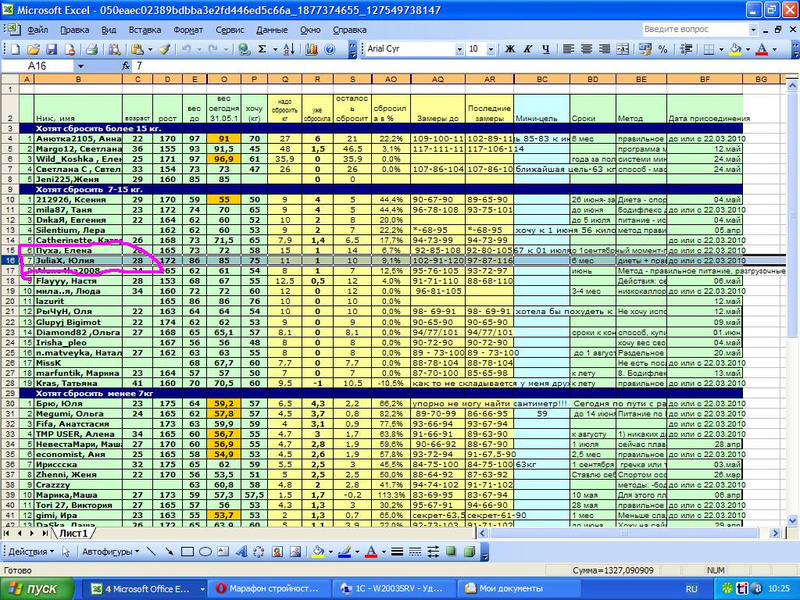
Task: Select the Format Painter brush icon
Action: pos(163,48)
